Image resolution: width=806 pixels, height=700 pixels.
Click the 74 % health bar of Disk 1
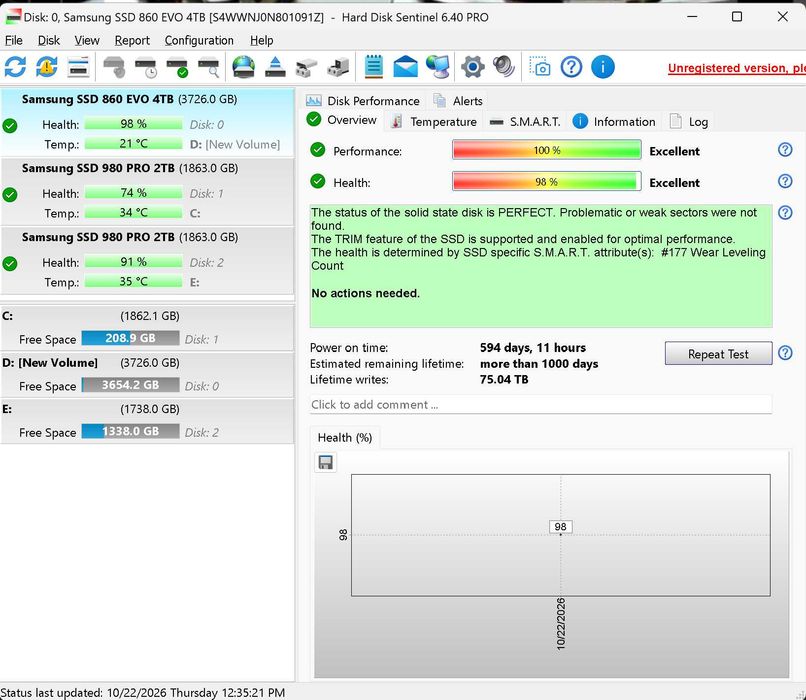133,193
